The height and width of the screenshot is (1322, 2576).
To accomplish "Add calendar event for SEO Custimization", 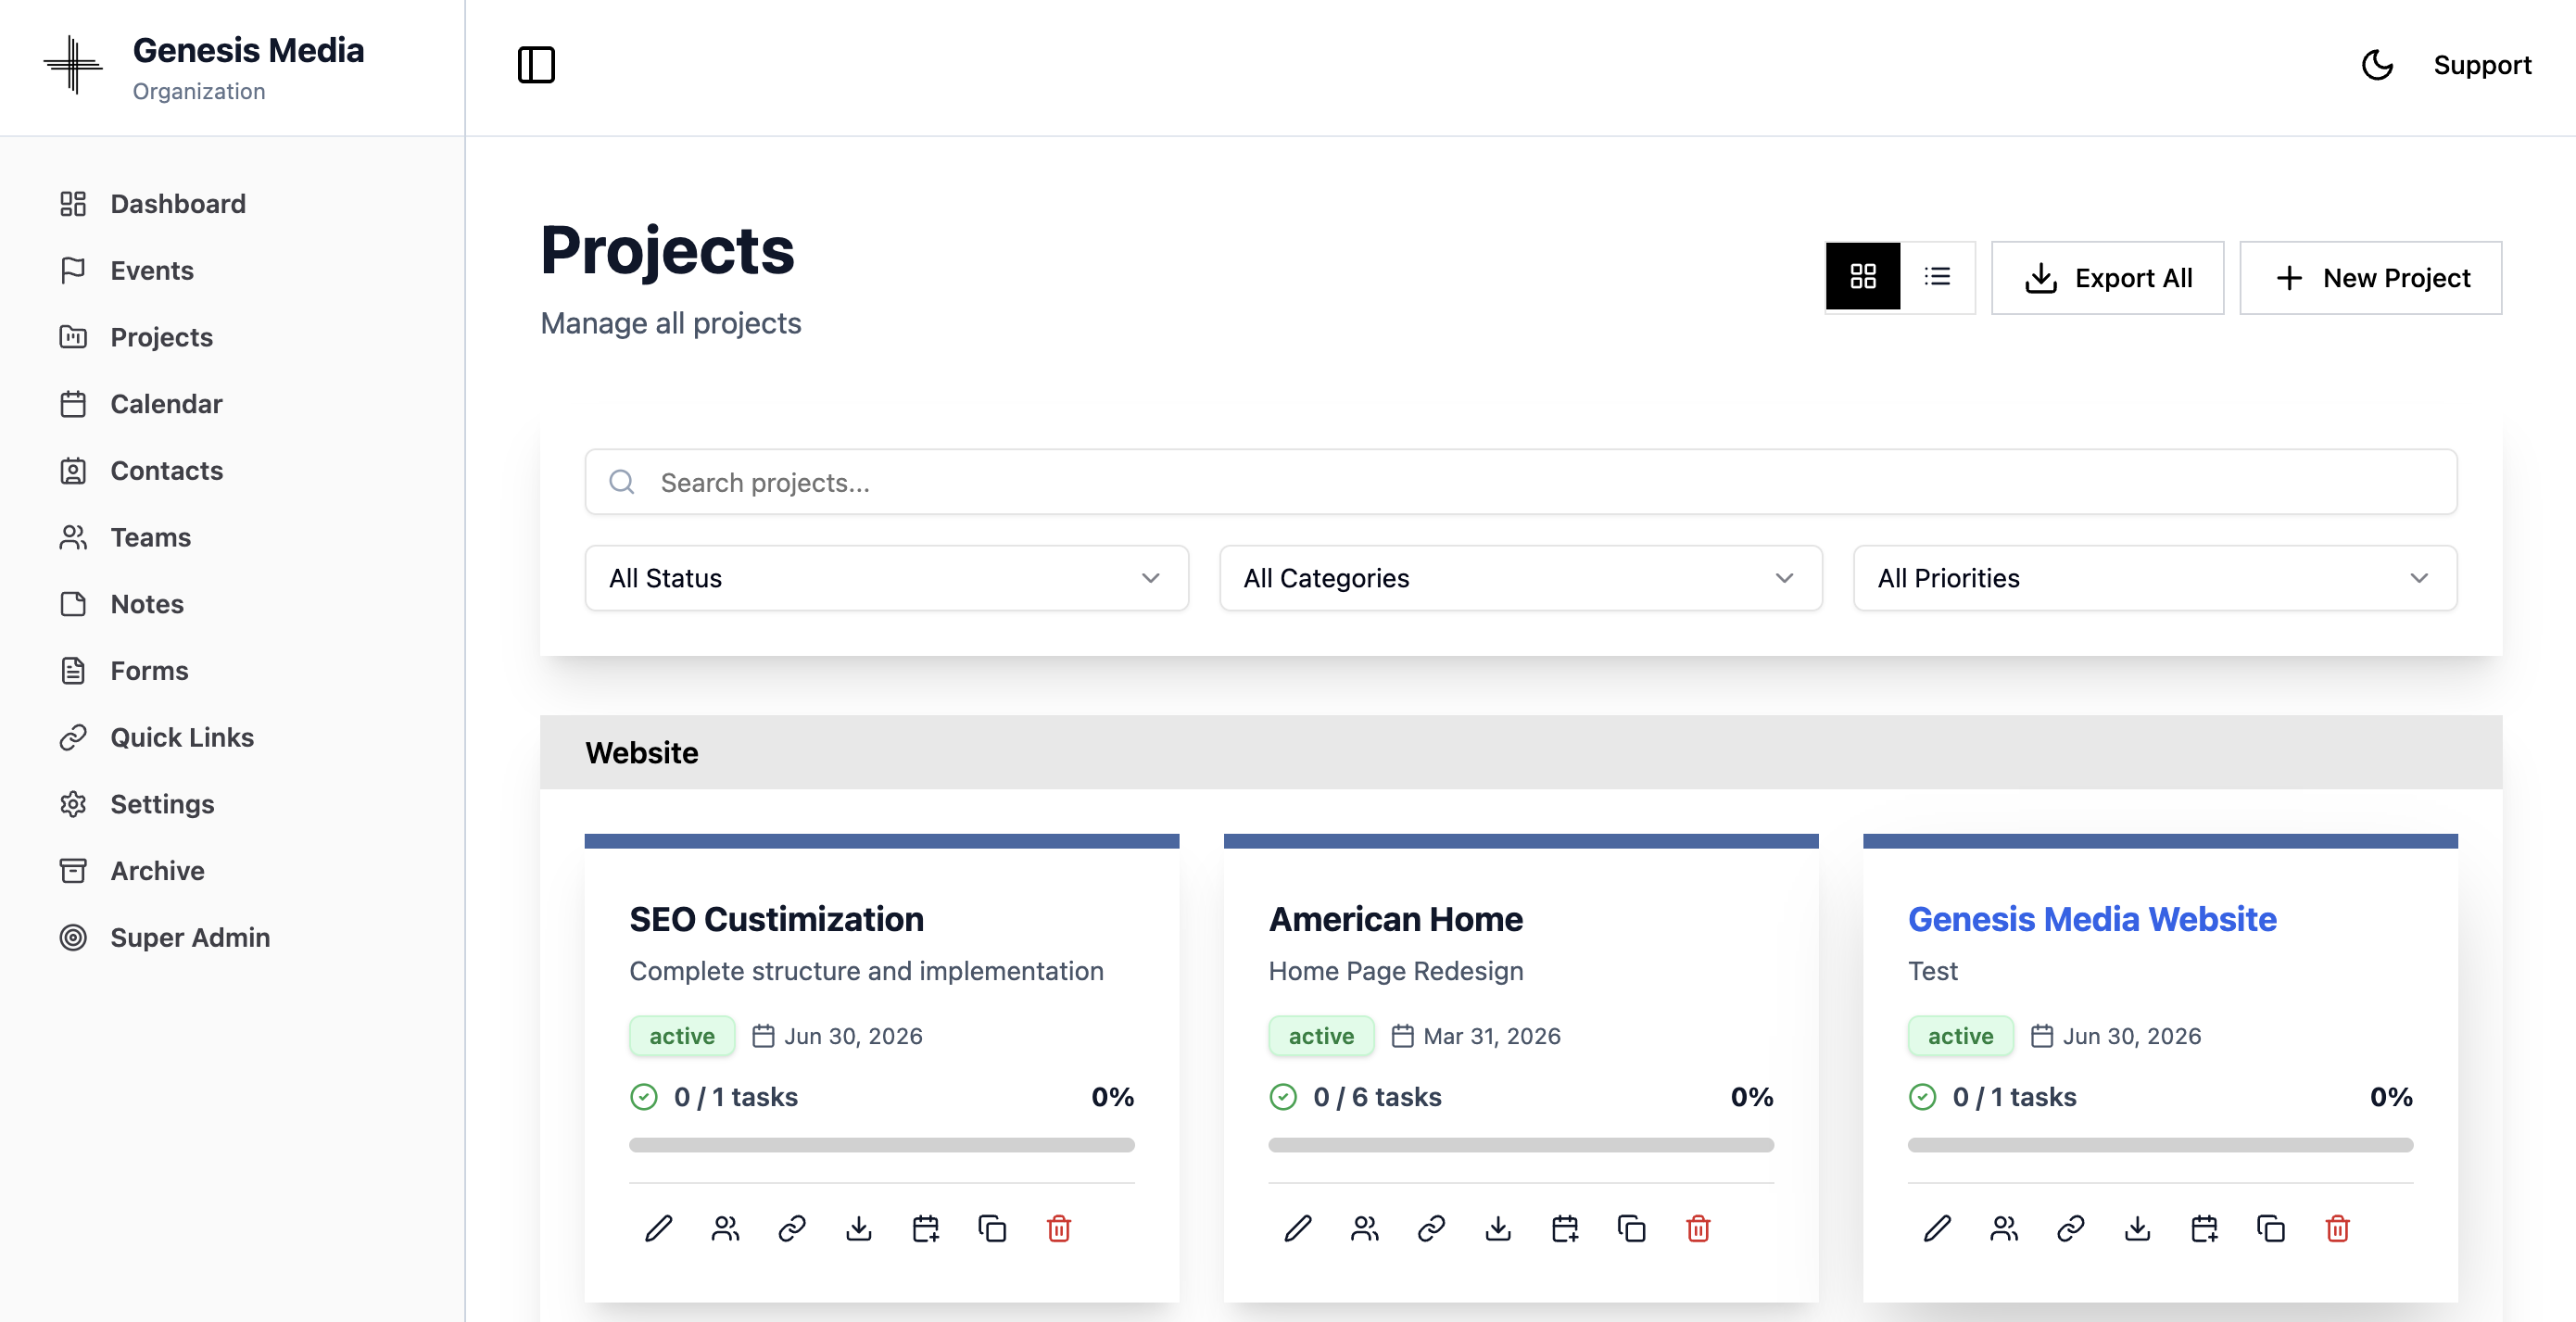I will (925, 1228).
